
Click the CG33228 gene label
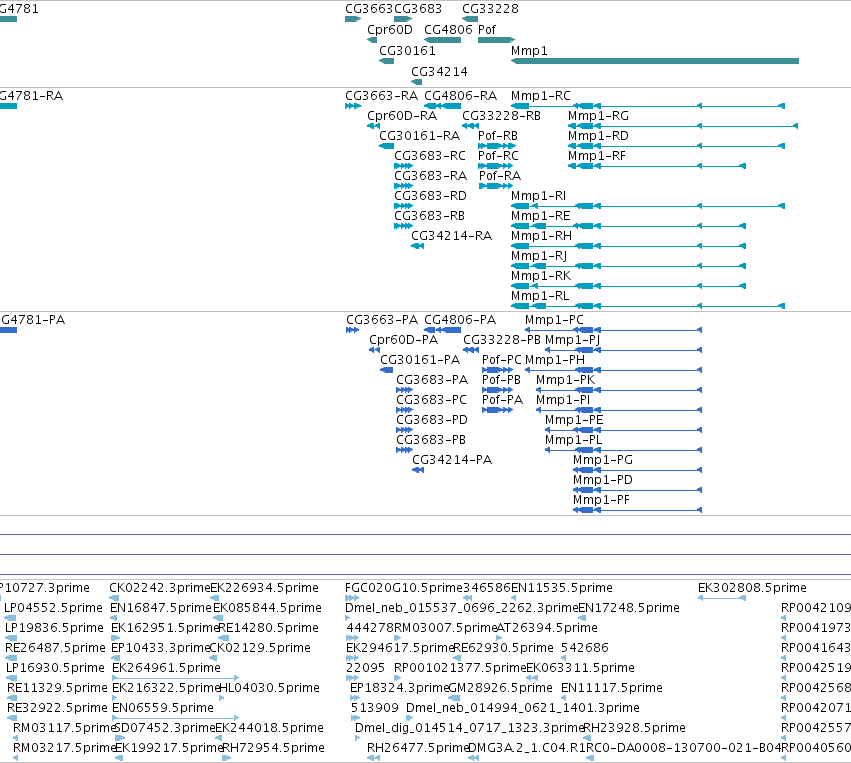pyautogui.click(x=490, y=9)
